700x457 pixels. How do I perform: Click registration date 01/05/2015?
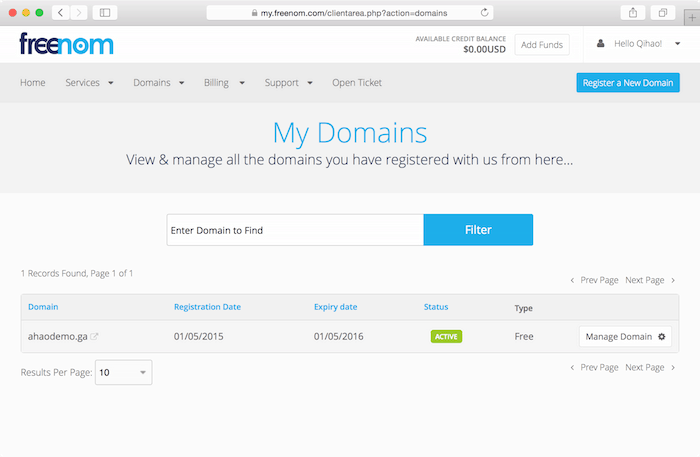pyautogui.click(x=199, y=337)
